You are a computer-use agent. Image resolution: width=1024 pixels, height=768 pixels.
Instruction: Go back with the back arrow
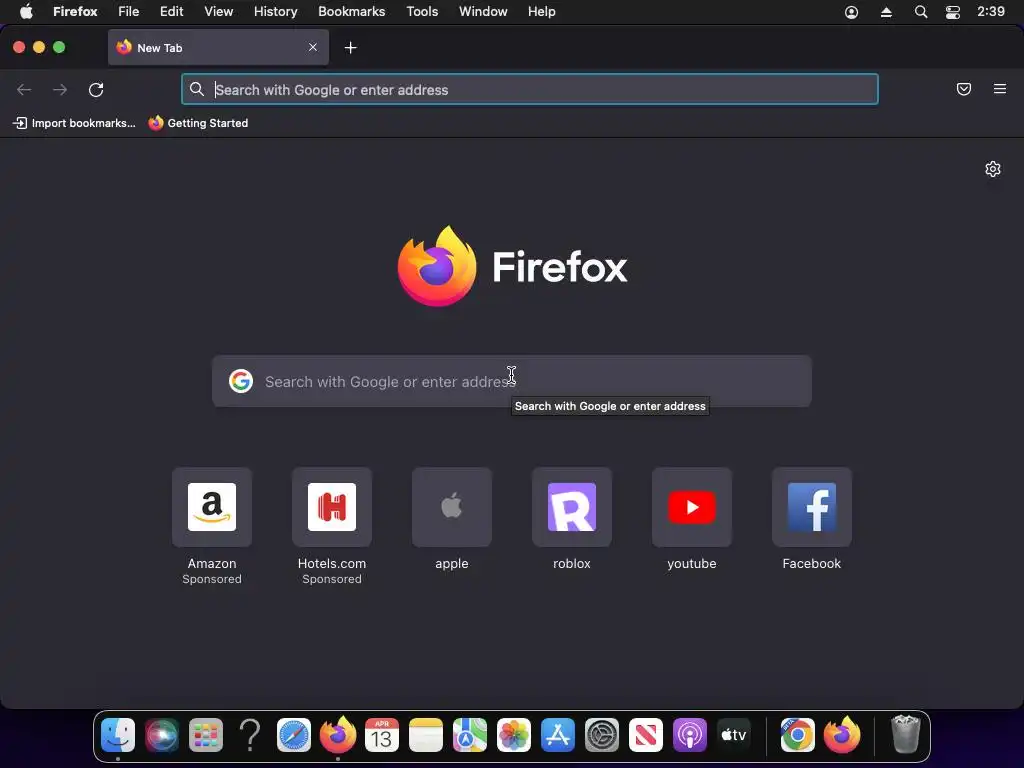pyautogui.click(x=24, y=89)
